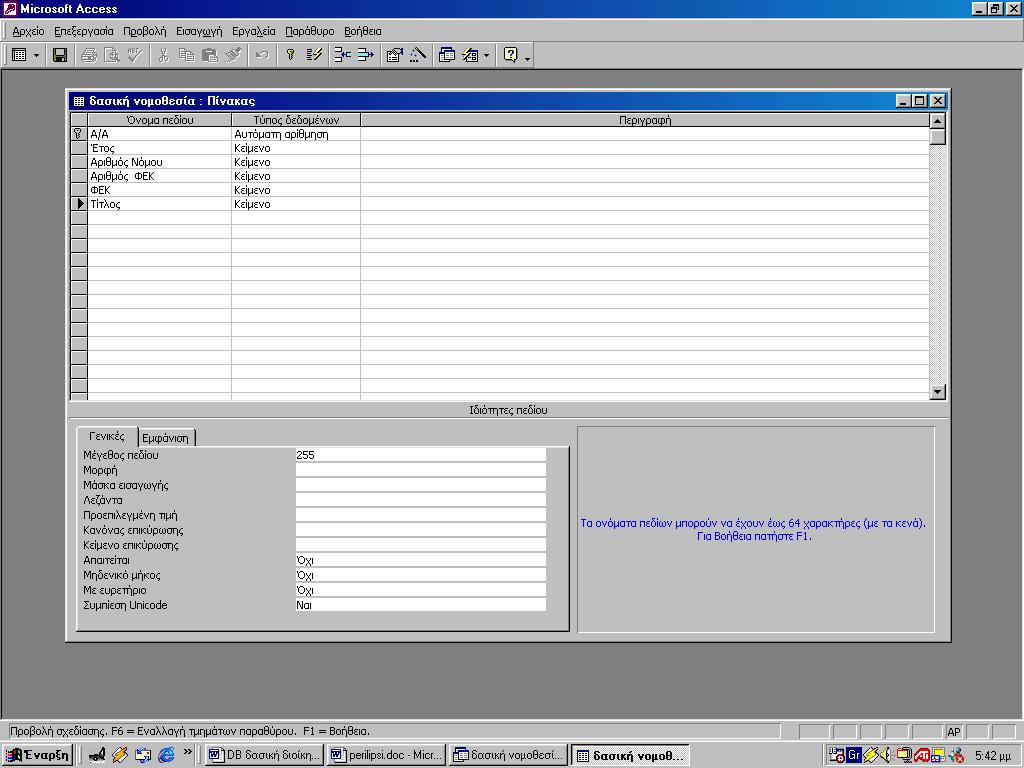This screenshot has width=1024, height=768.
Task: Click the Cut scissors icon
Action: 163,56
